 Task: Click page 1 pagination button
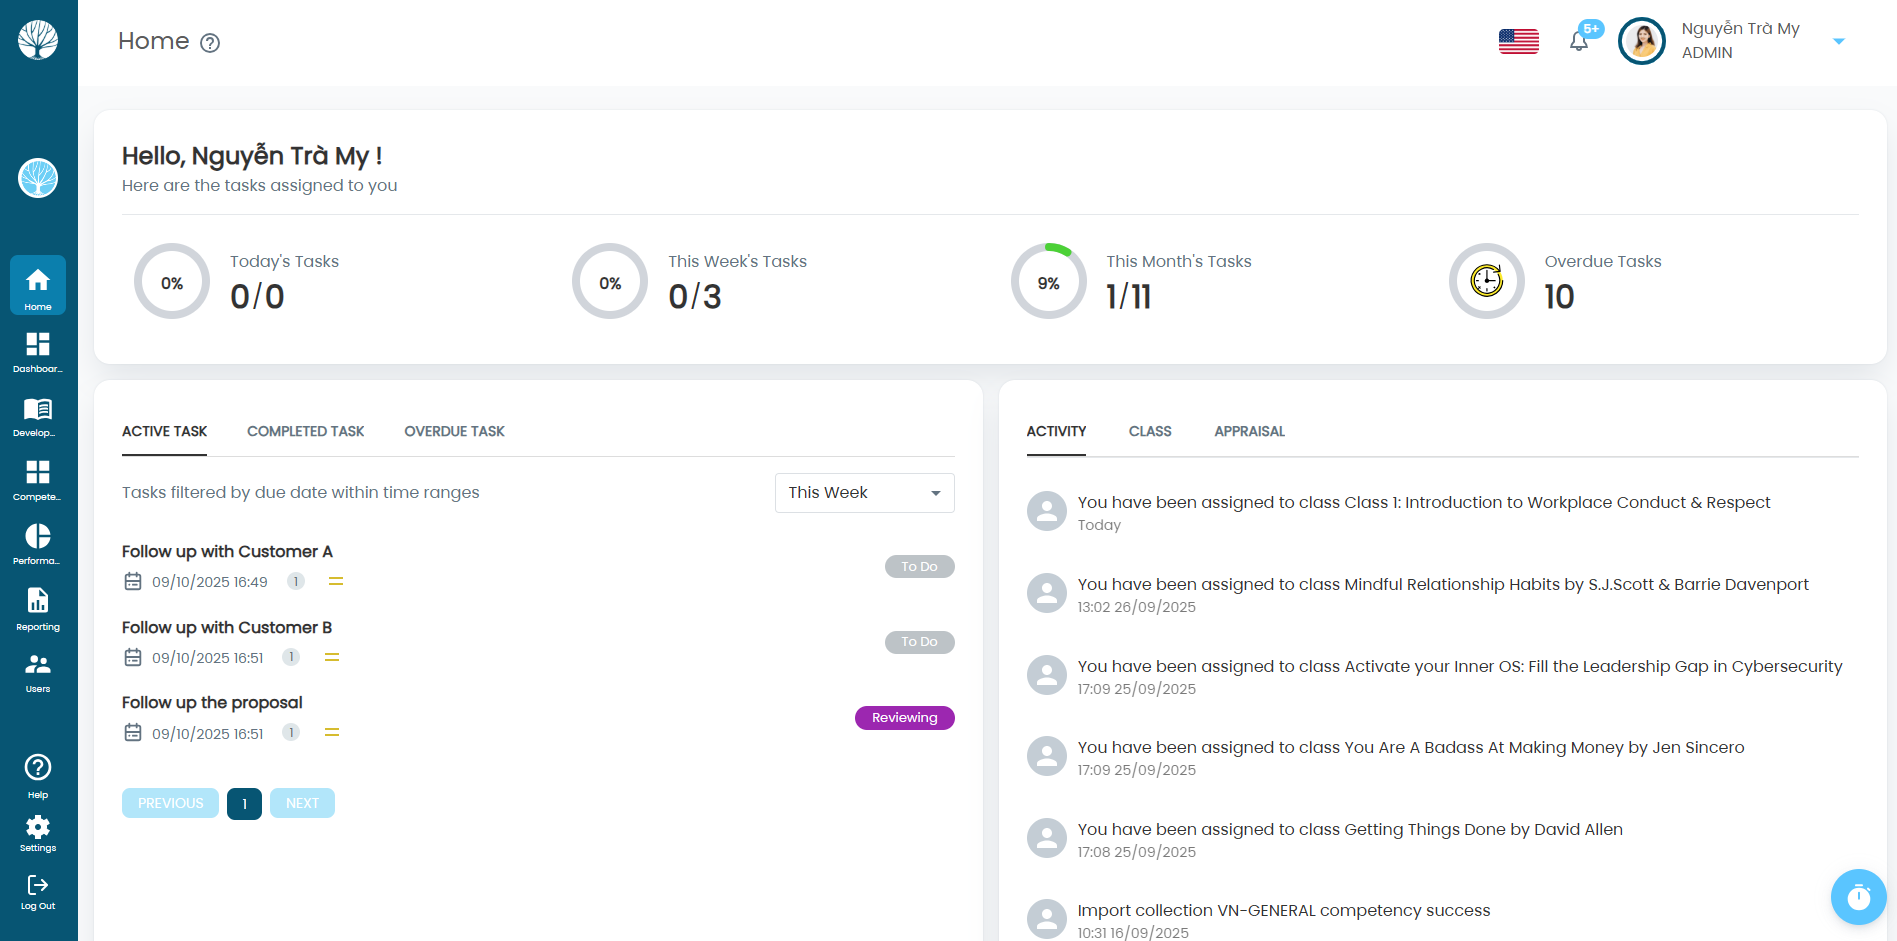244,804
